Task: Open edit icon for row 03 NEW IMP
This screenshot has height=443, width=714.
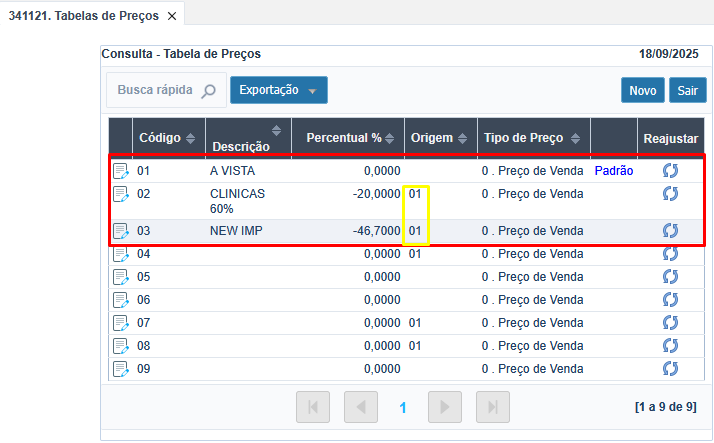Action: pyautogui.click(x=121, y=231)
